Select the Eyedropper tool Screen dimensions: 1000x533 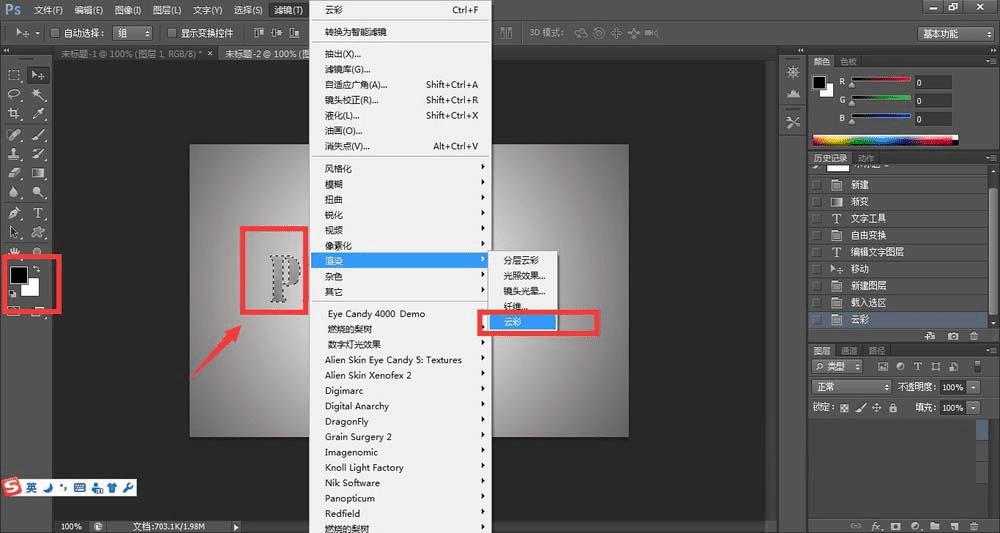38,114
